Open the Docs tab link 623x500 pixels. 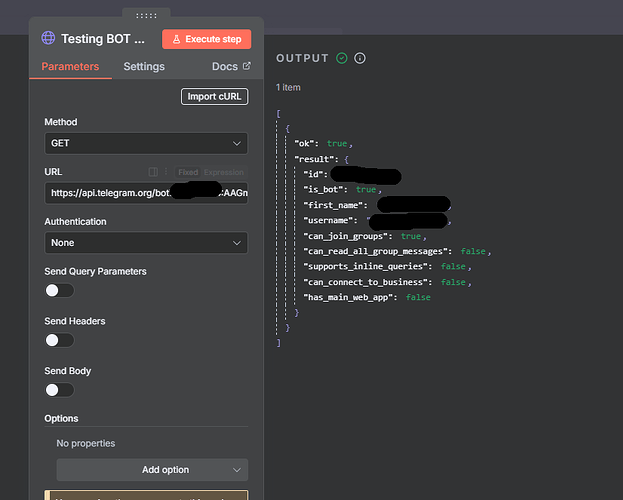click(x=231, y=66)
